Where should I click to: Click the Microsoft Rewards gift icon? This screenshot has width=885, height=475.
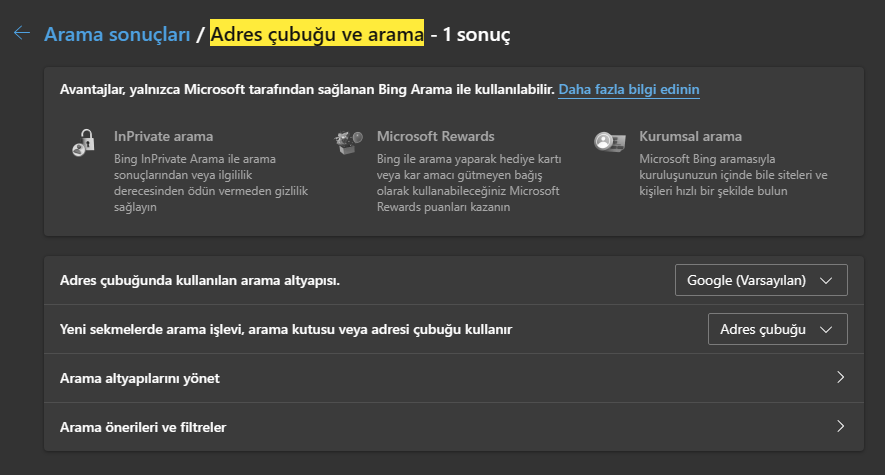click(x=348, y=142)
